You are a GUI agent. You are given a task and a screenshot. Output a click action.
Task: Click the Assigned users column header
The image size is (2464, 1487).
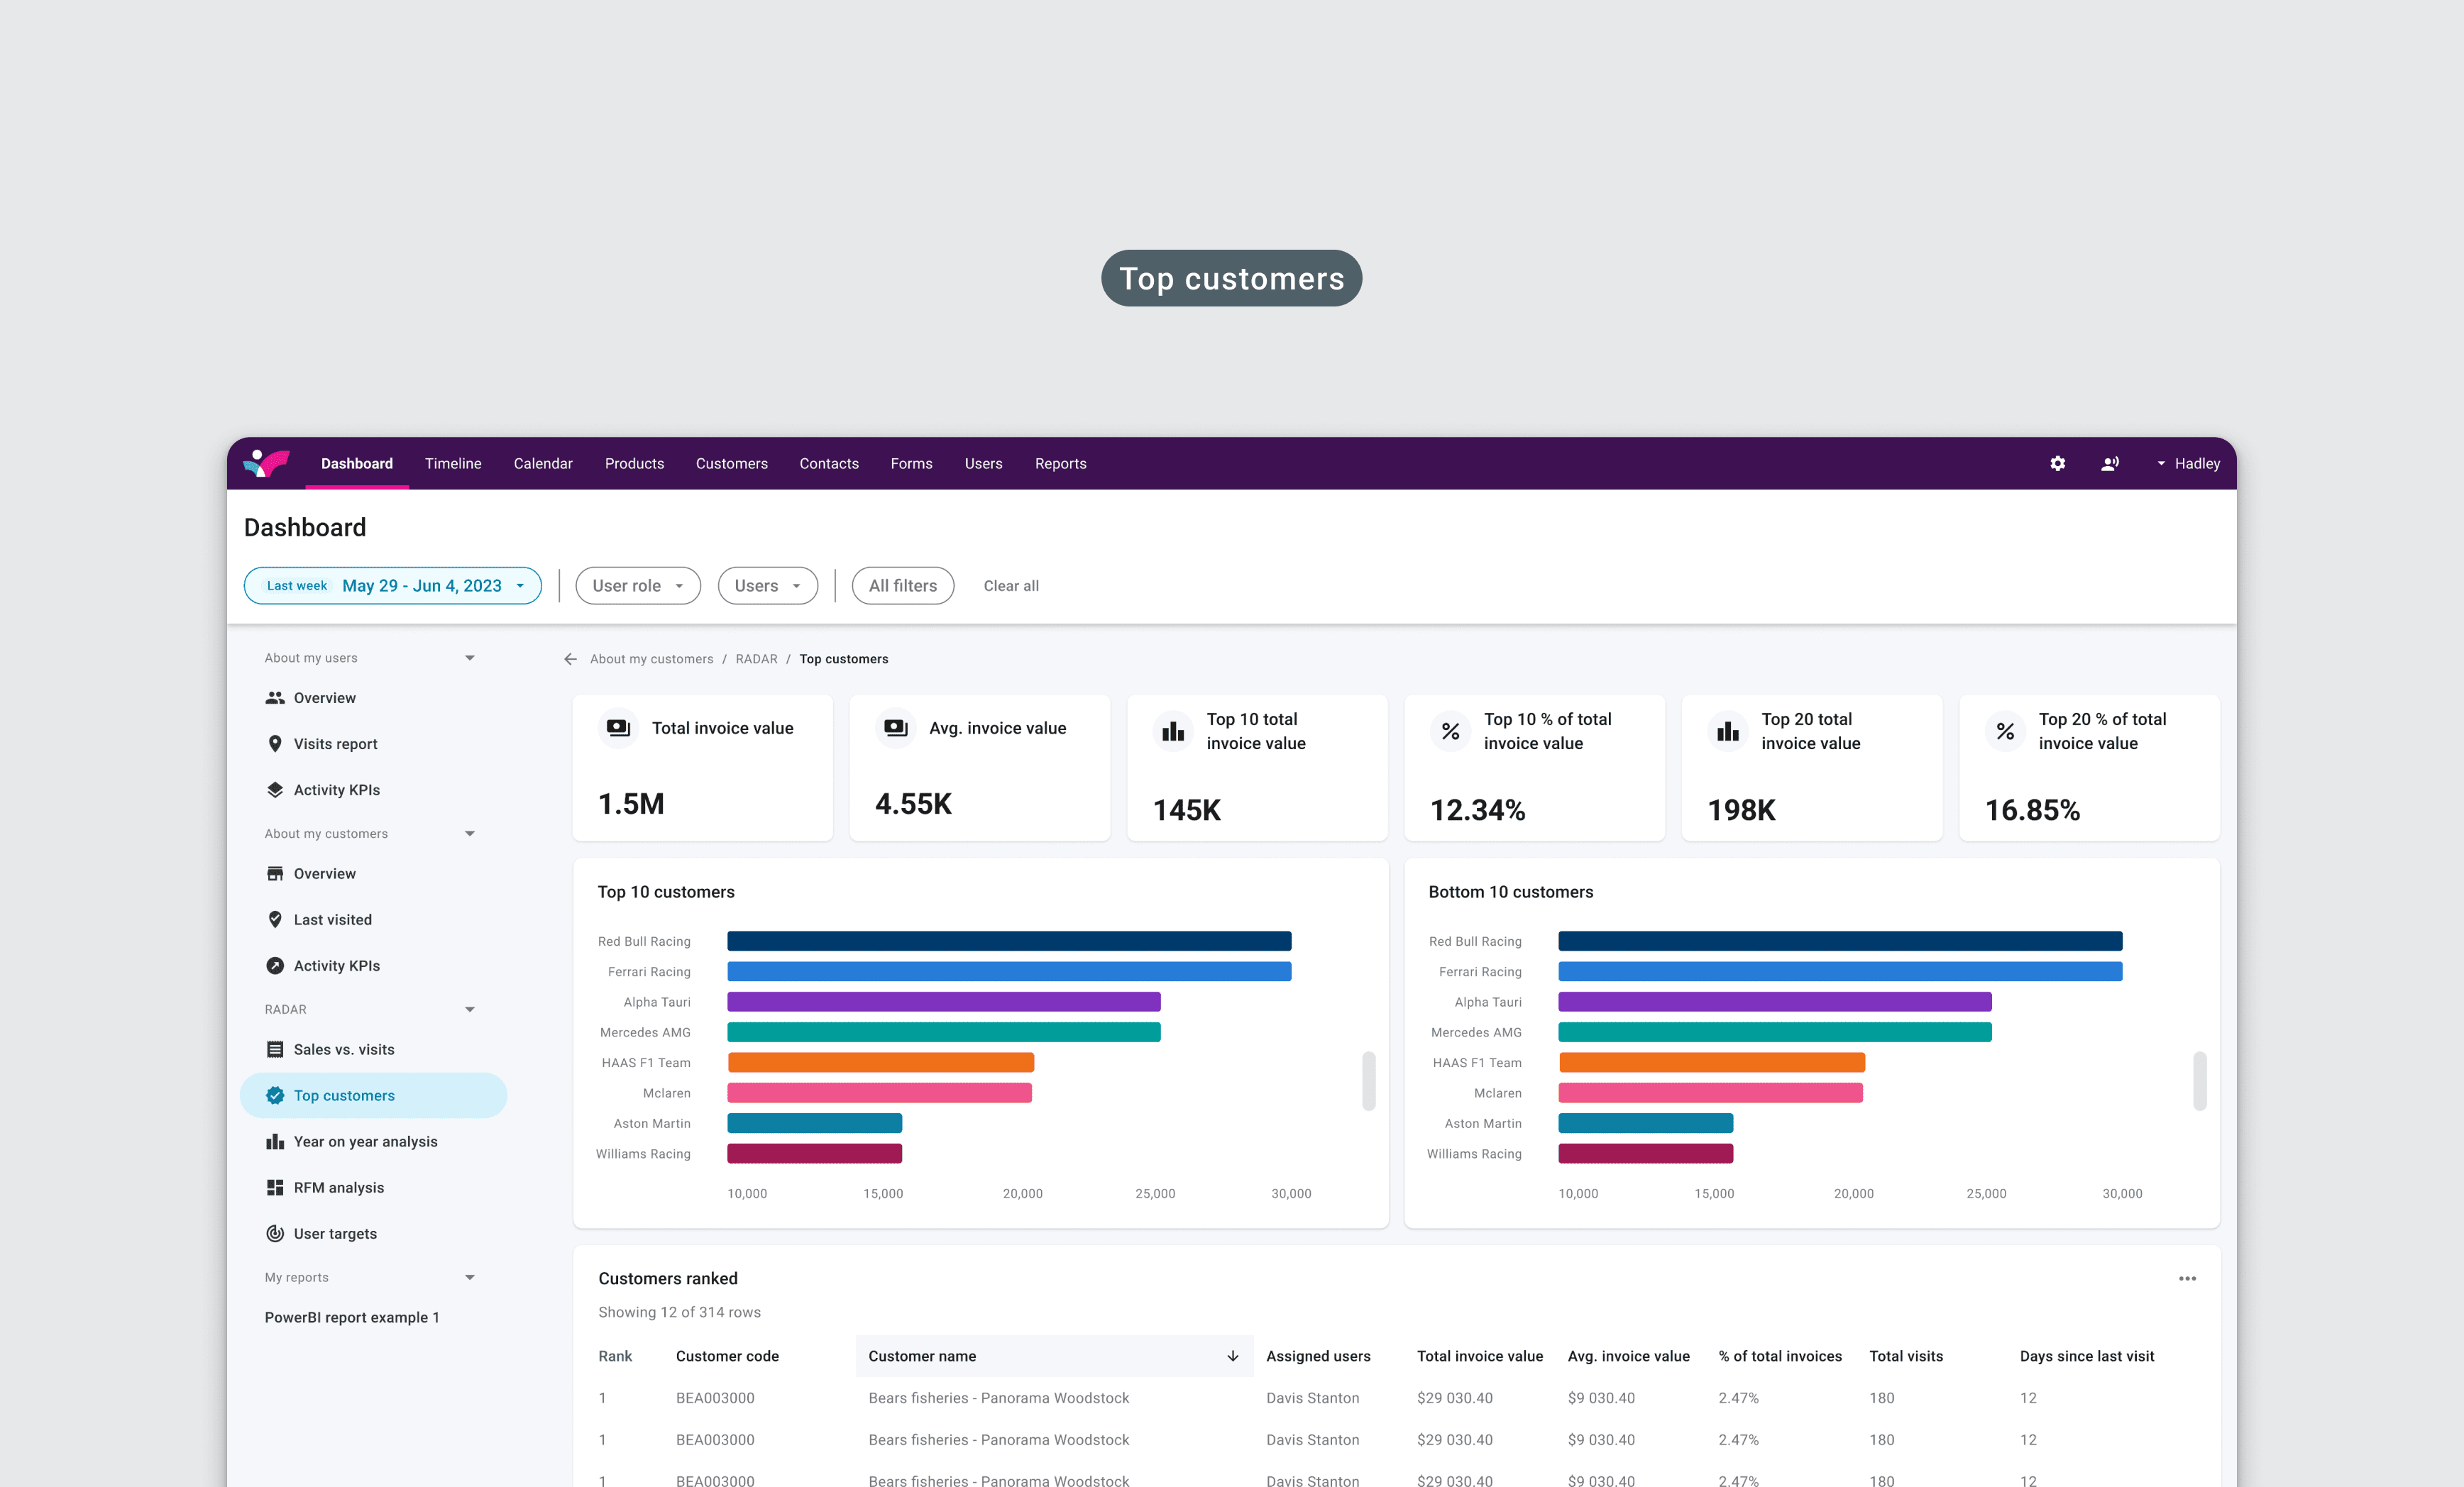1318,1357
